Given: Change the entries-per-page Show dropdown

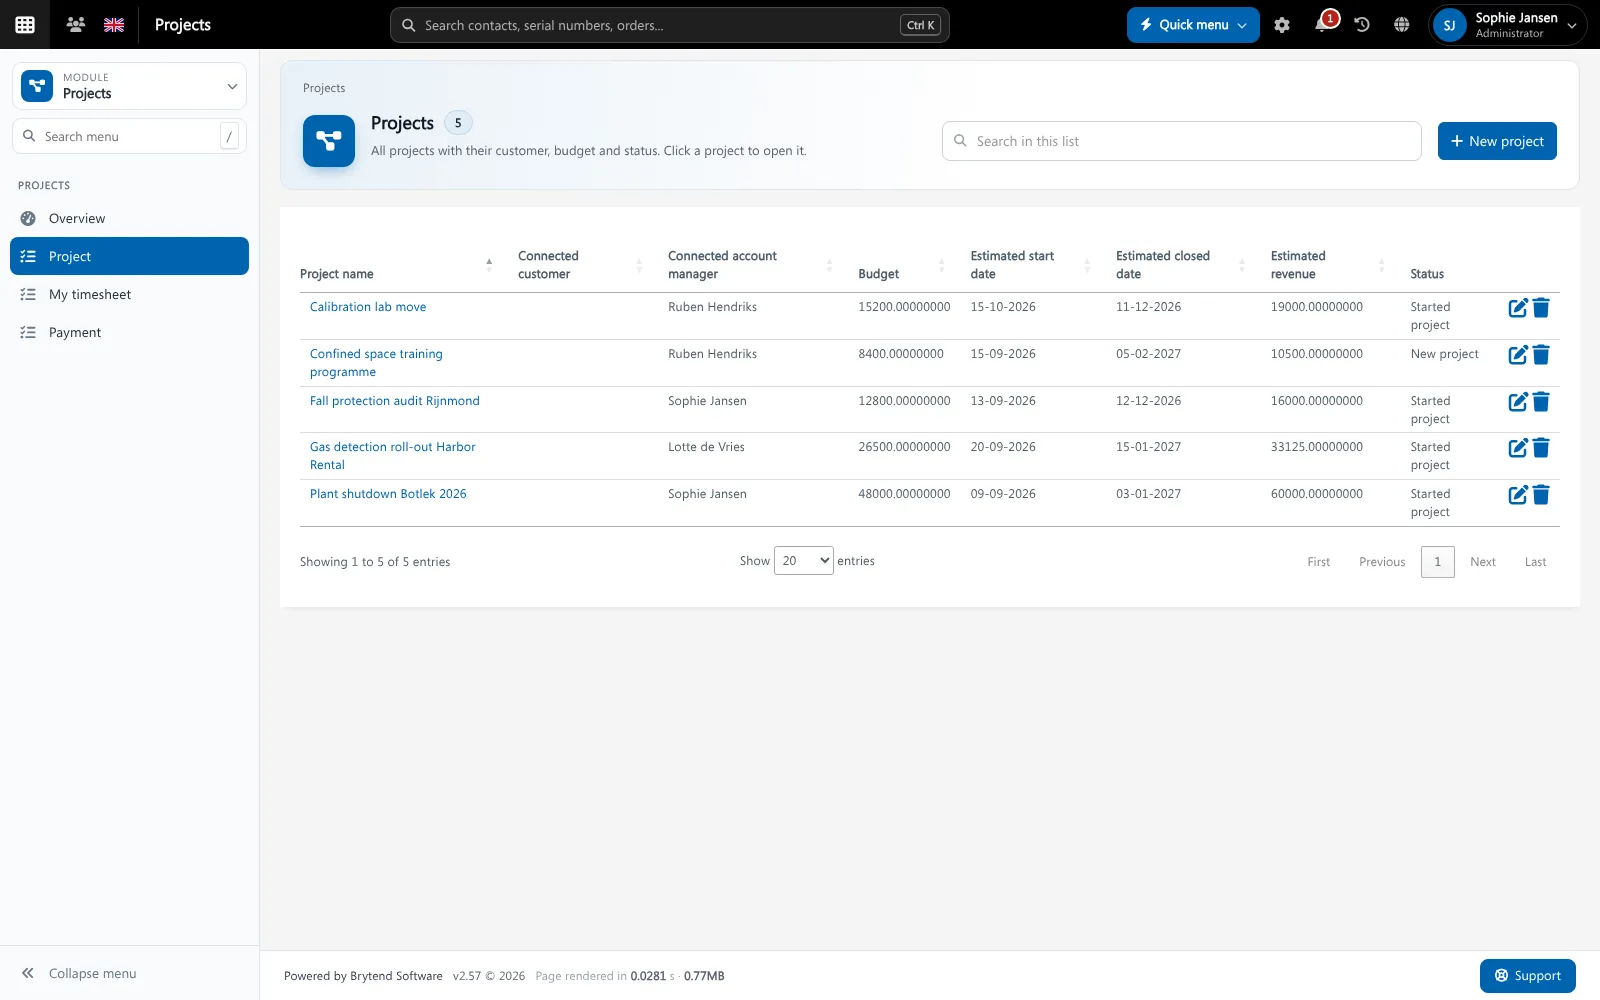Looking at the screenshot, I should pos(803,561).
